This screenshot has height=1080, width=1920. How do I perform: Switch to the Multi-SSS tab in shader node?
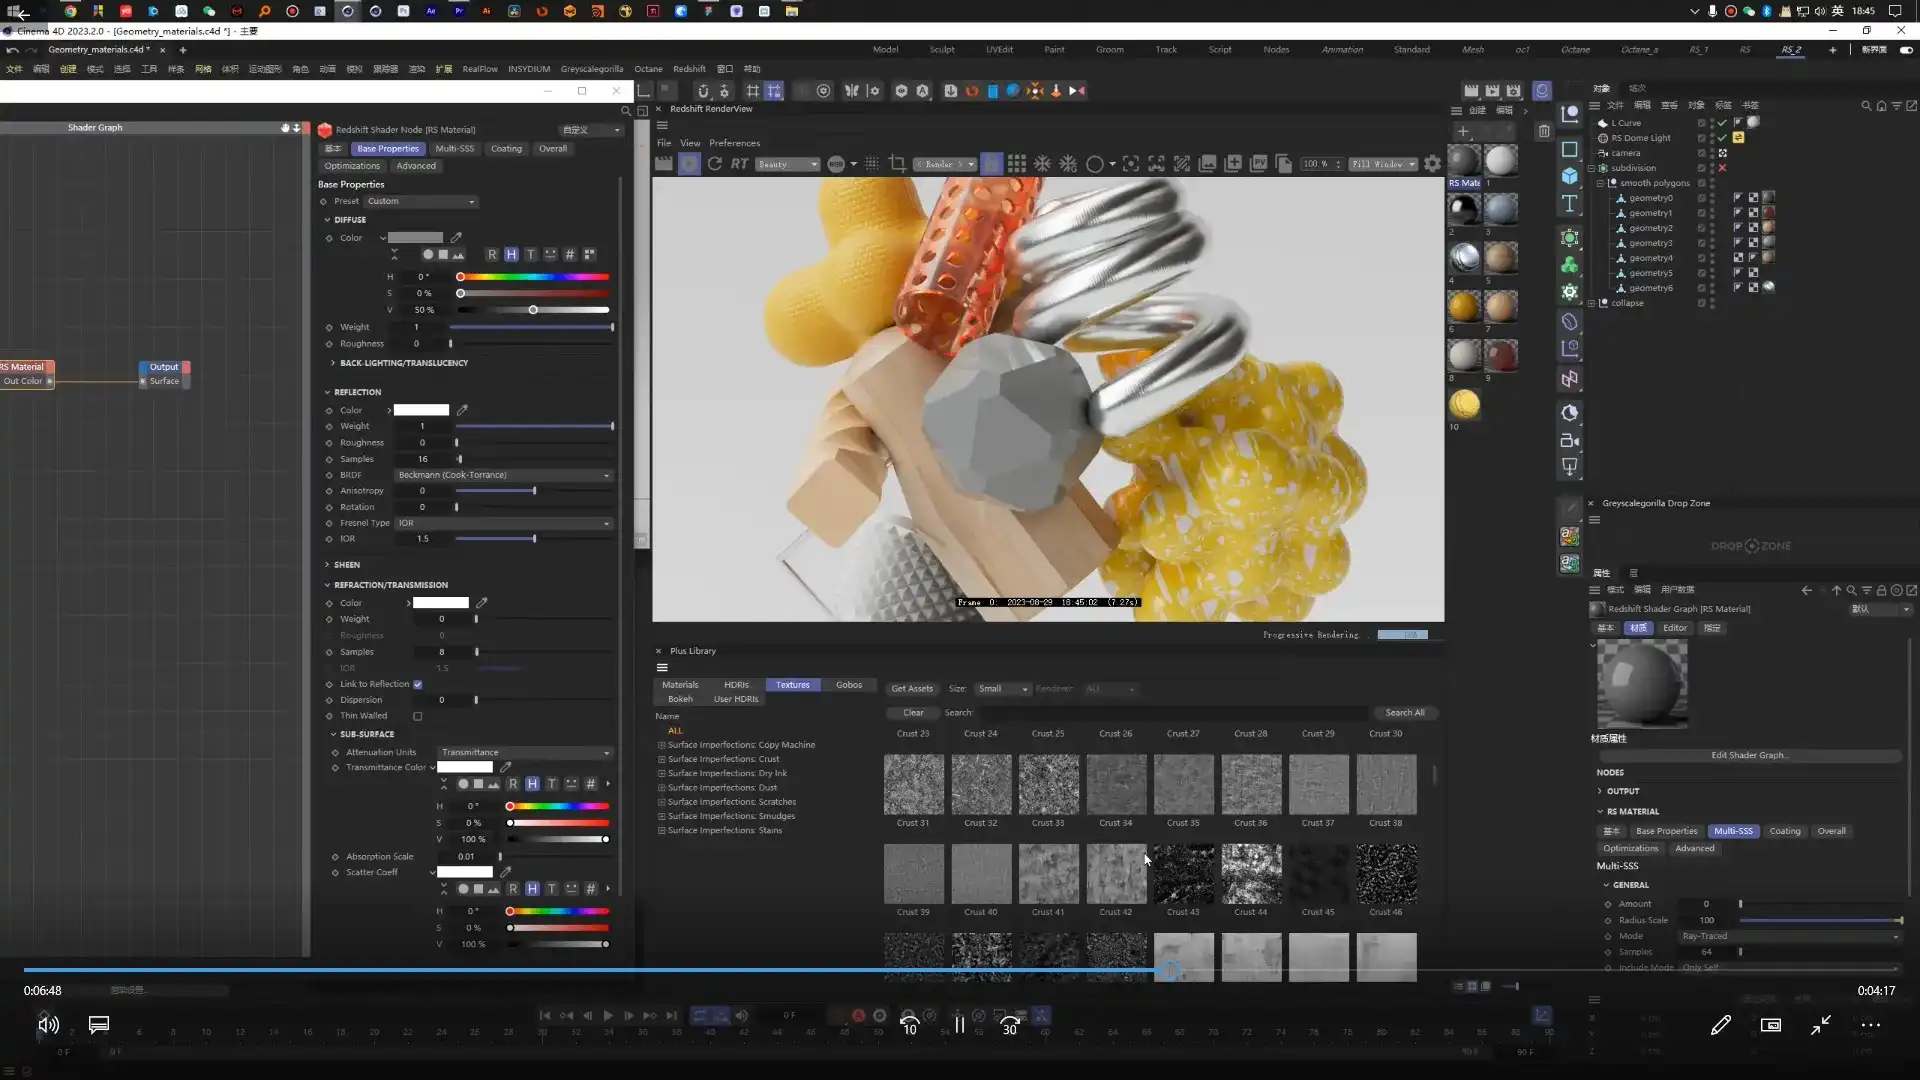coord(454,148)
